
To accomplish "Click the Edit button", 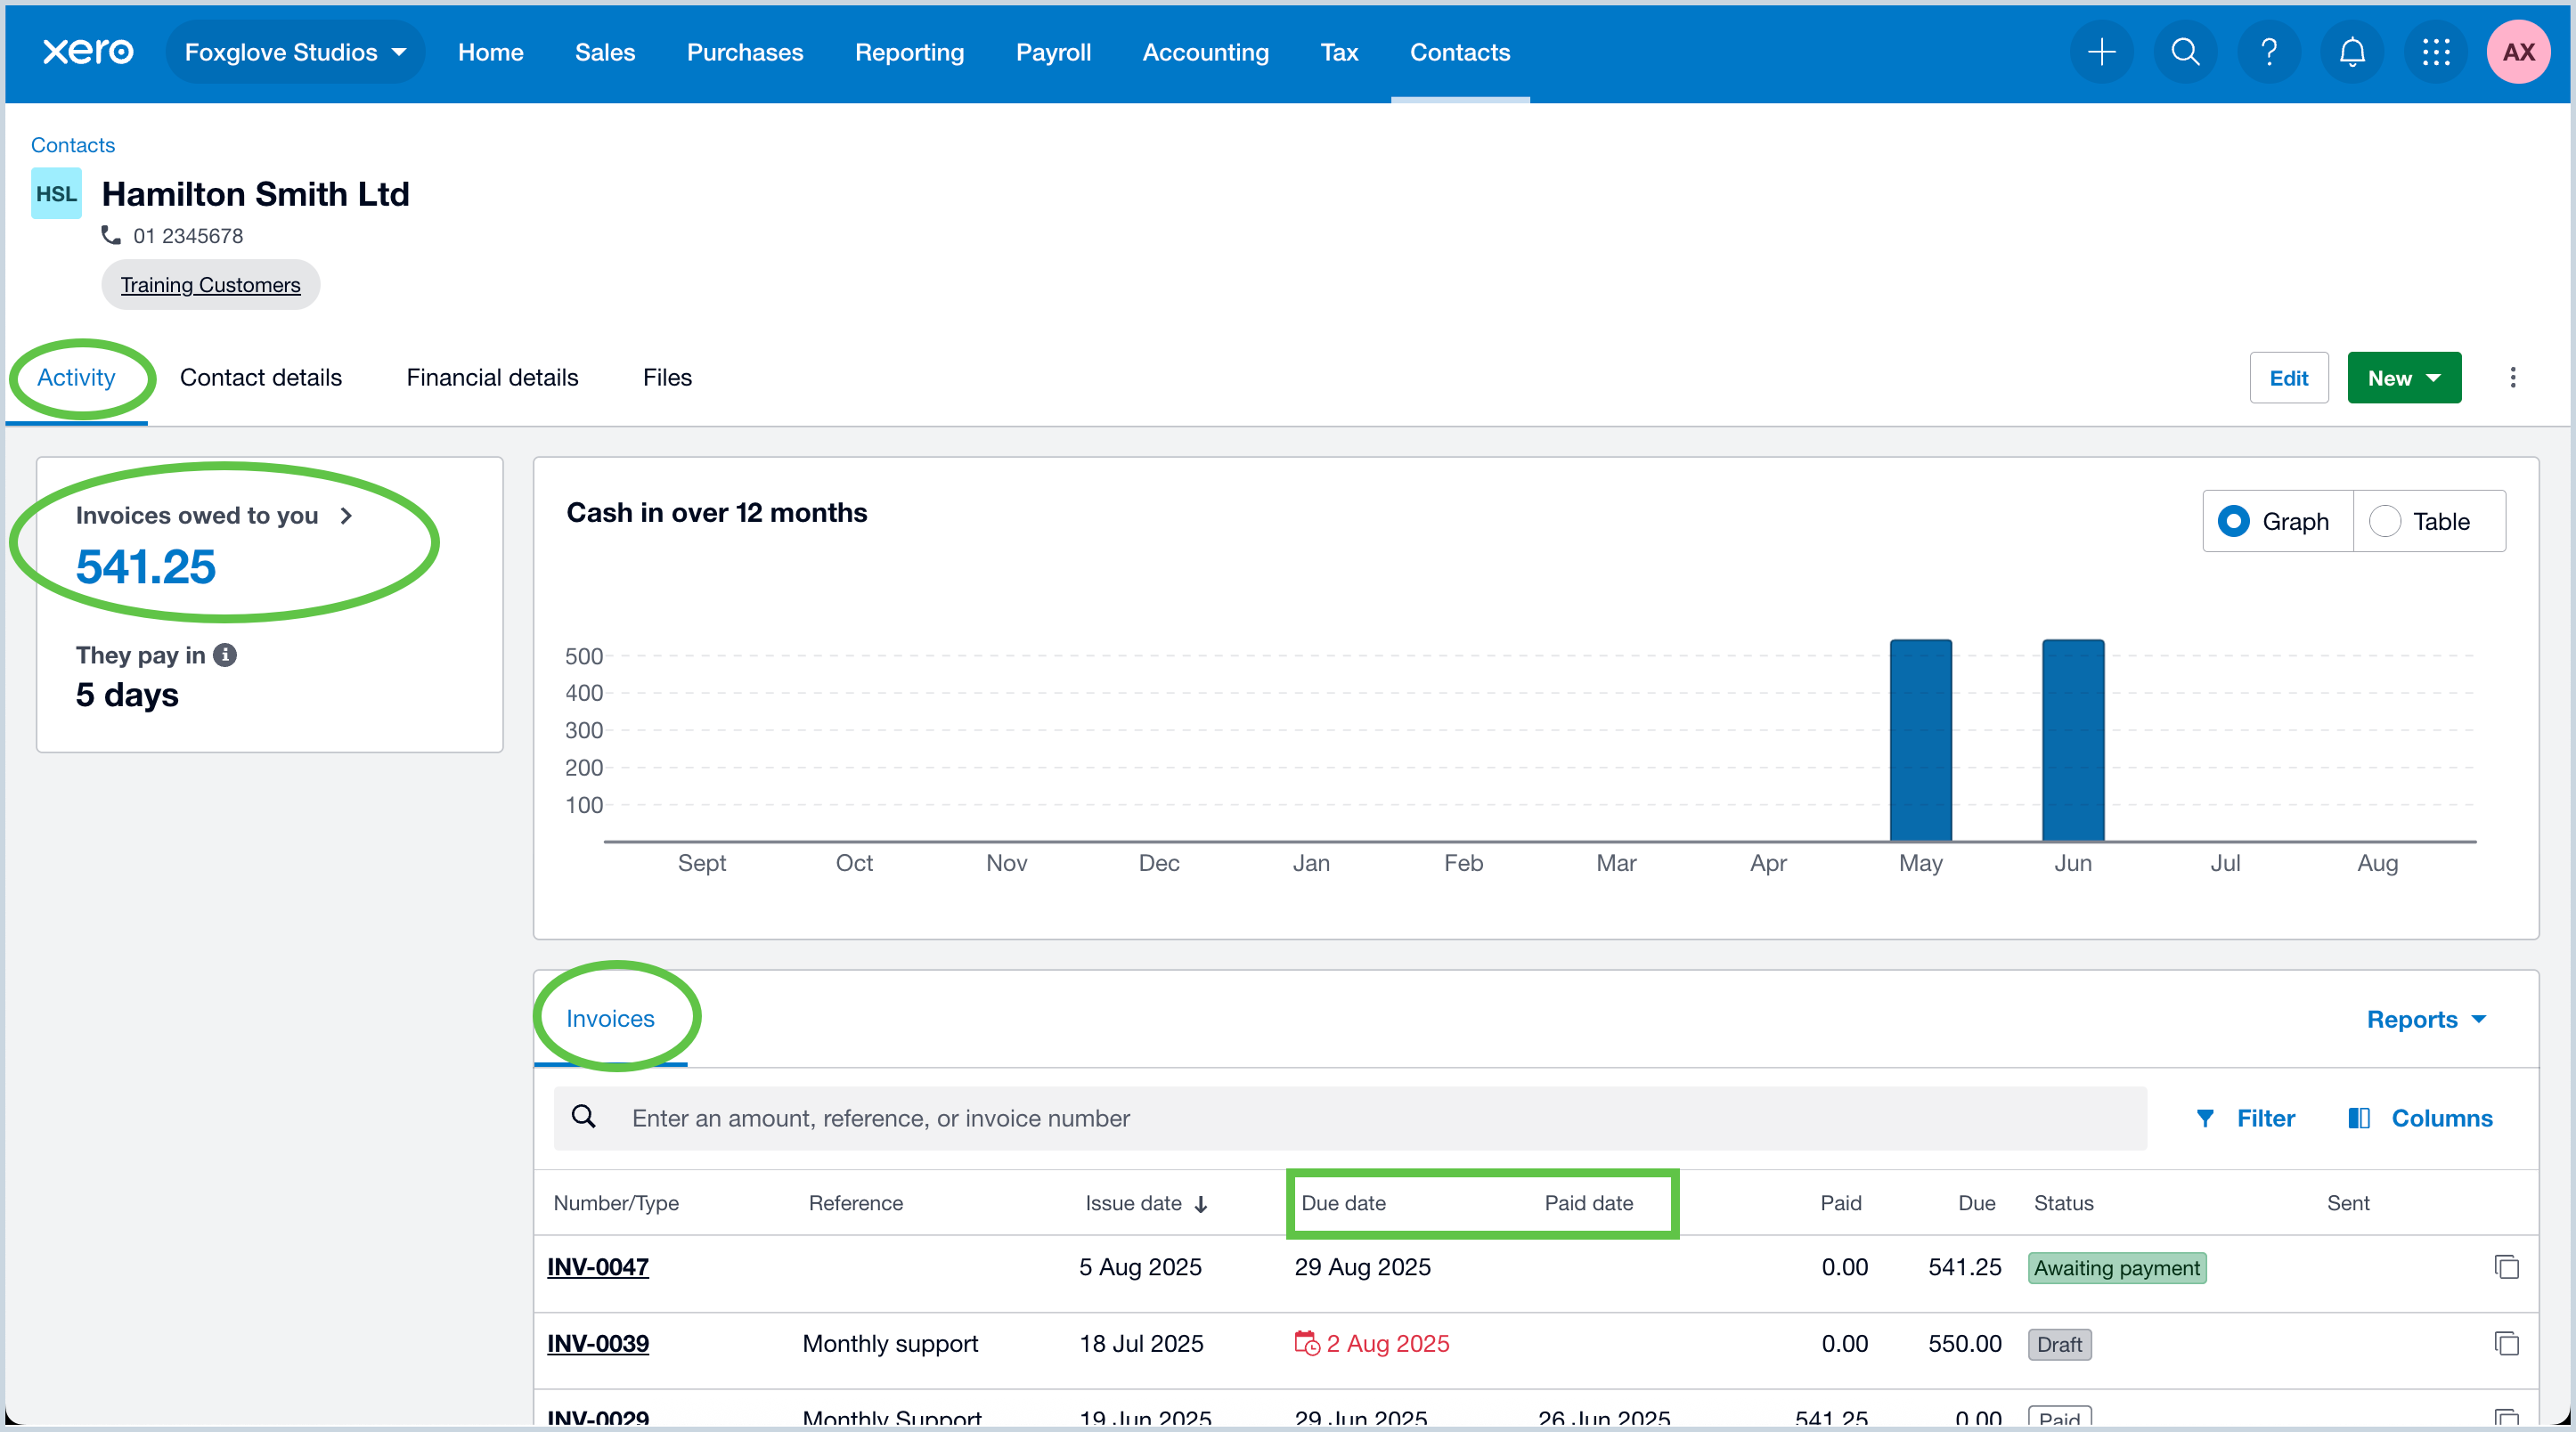I will tap(2289, 378).
